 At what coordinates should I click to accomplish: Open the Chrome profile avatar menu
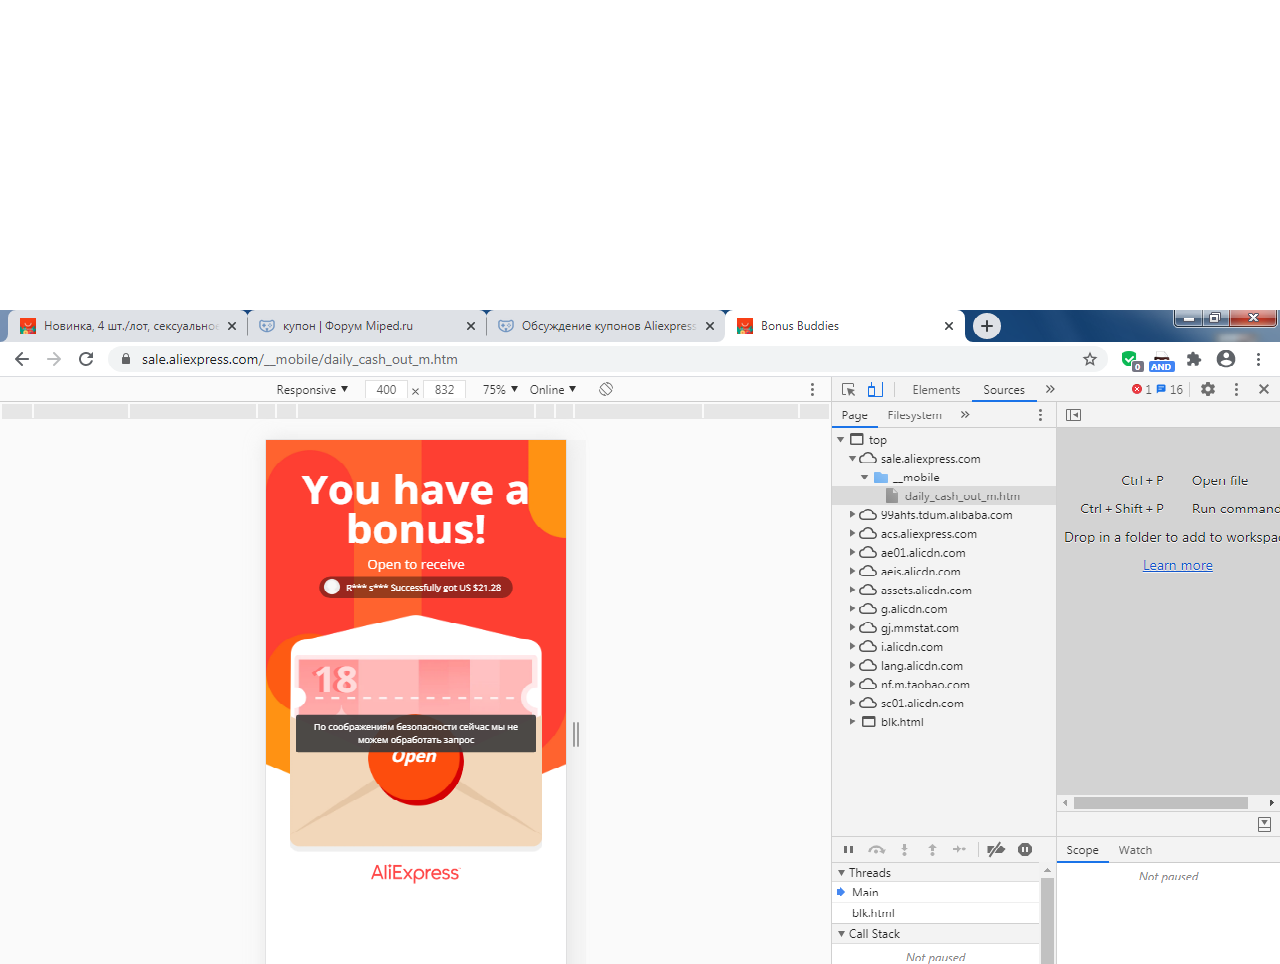[x=1226, y=359]
